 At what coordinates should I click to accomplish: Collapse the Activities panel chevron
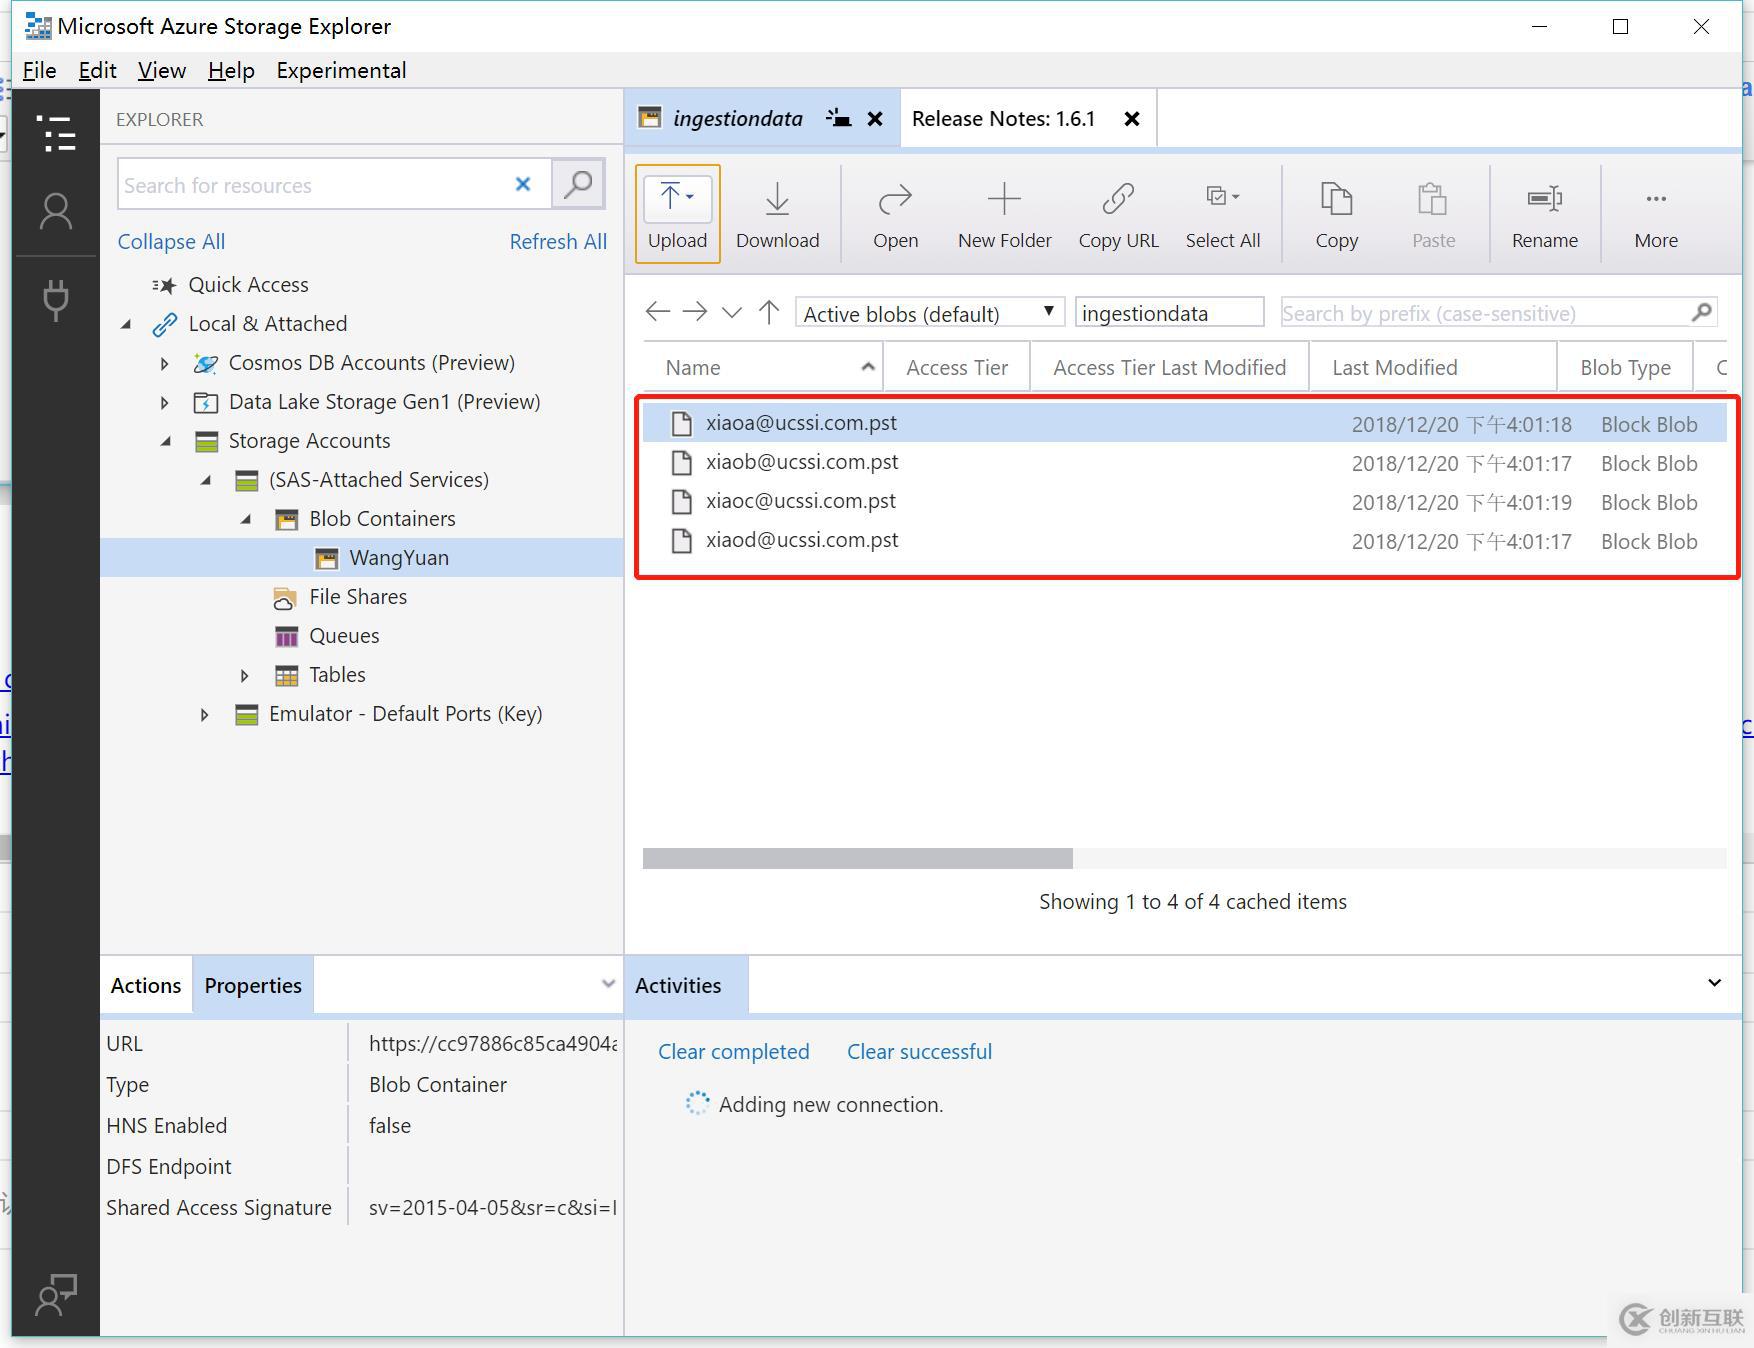1714,983
